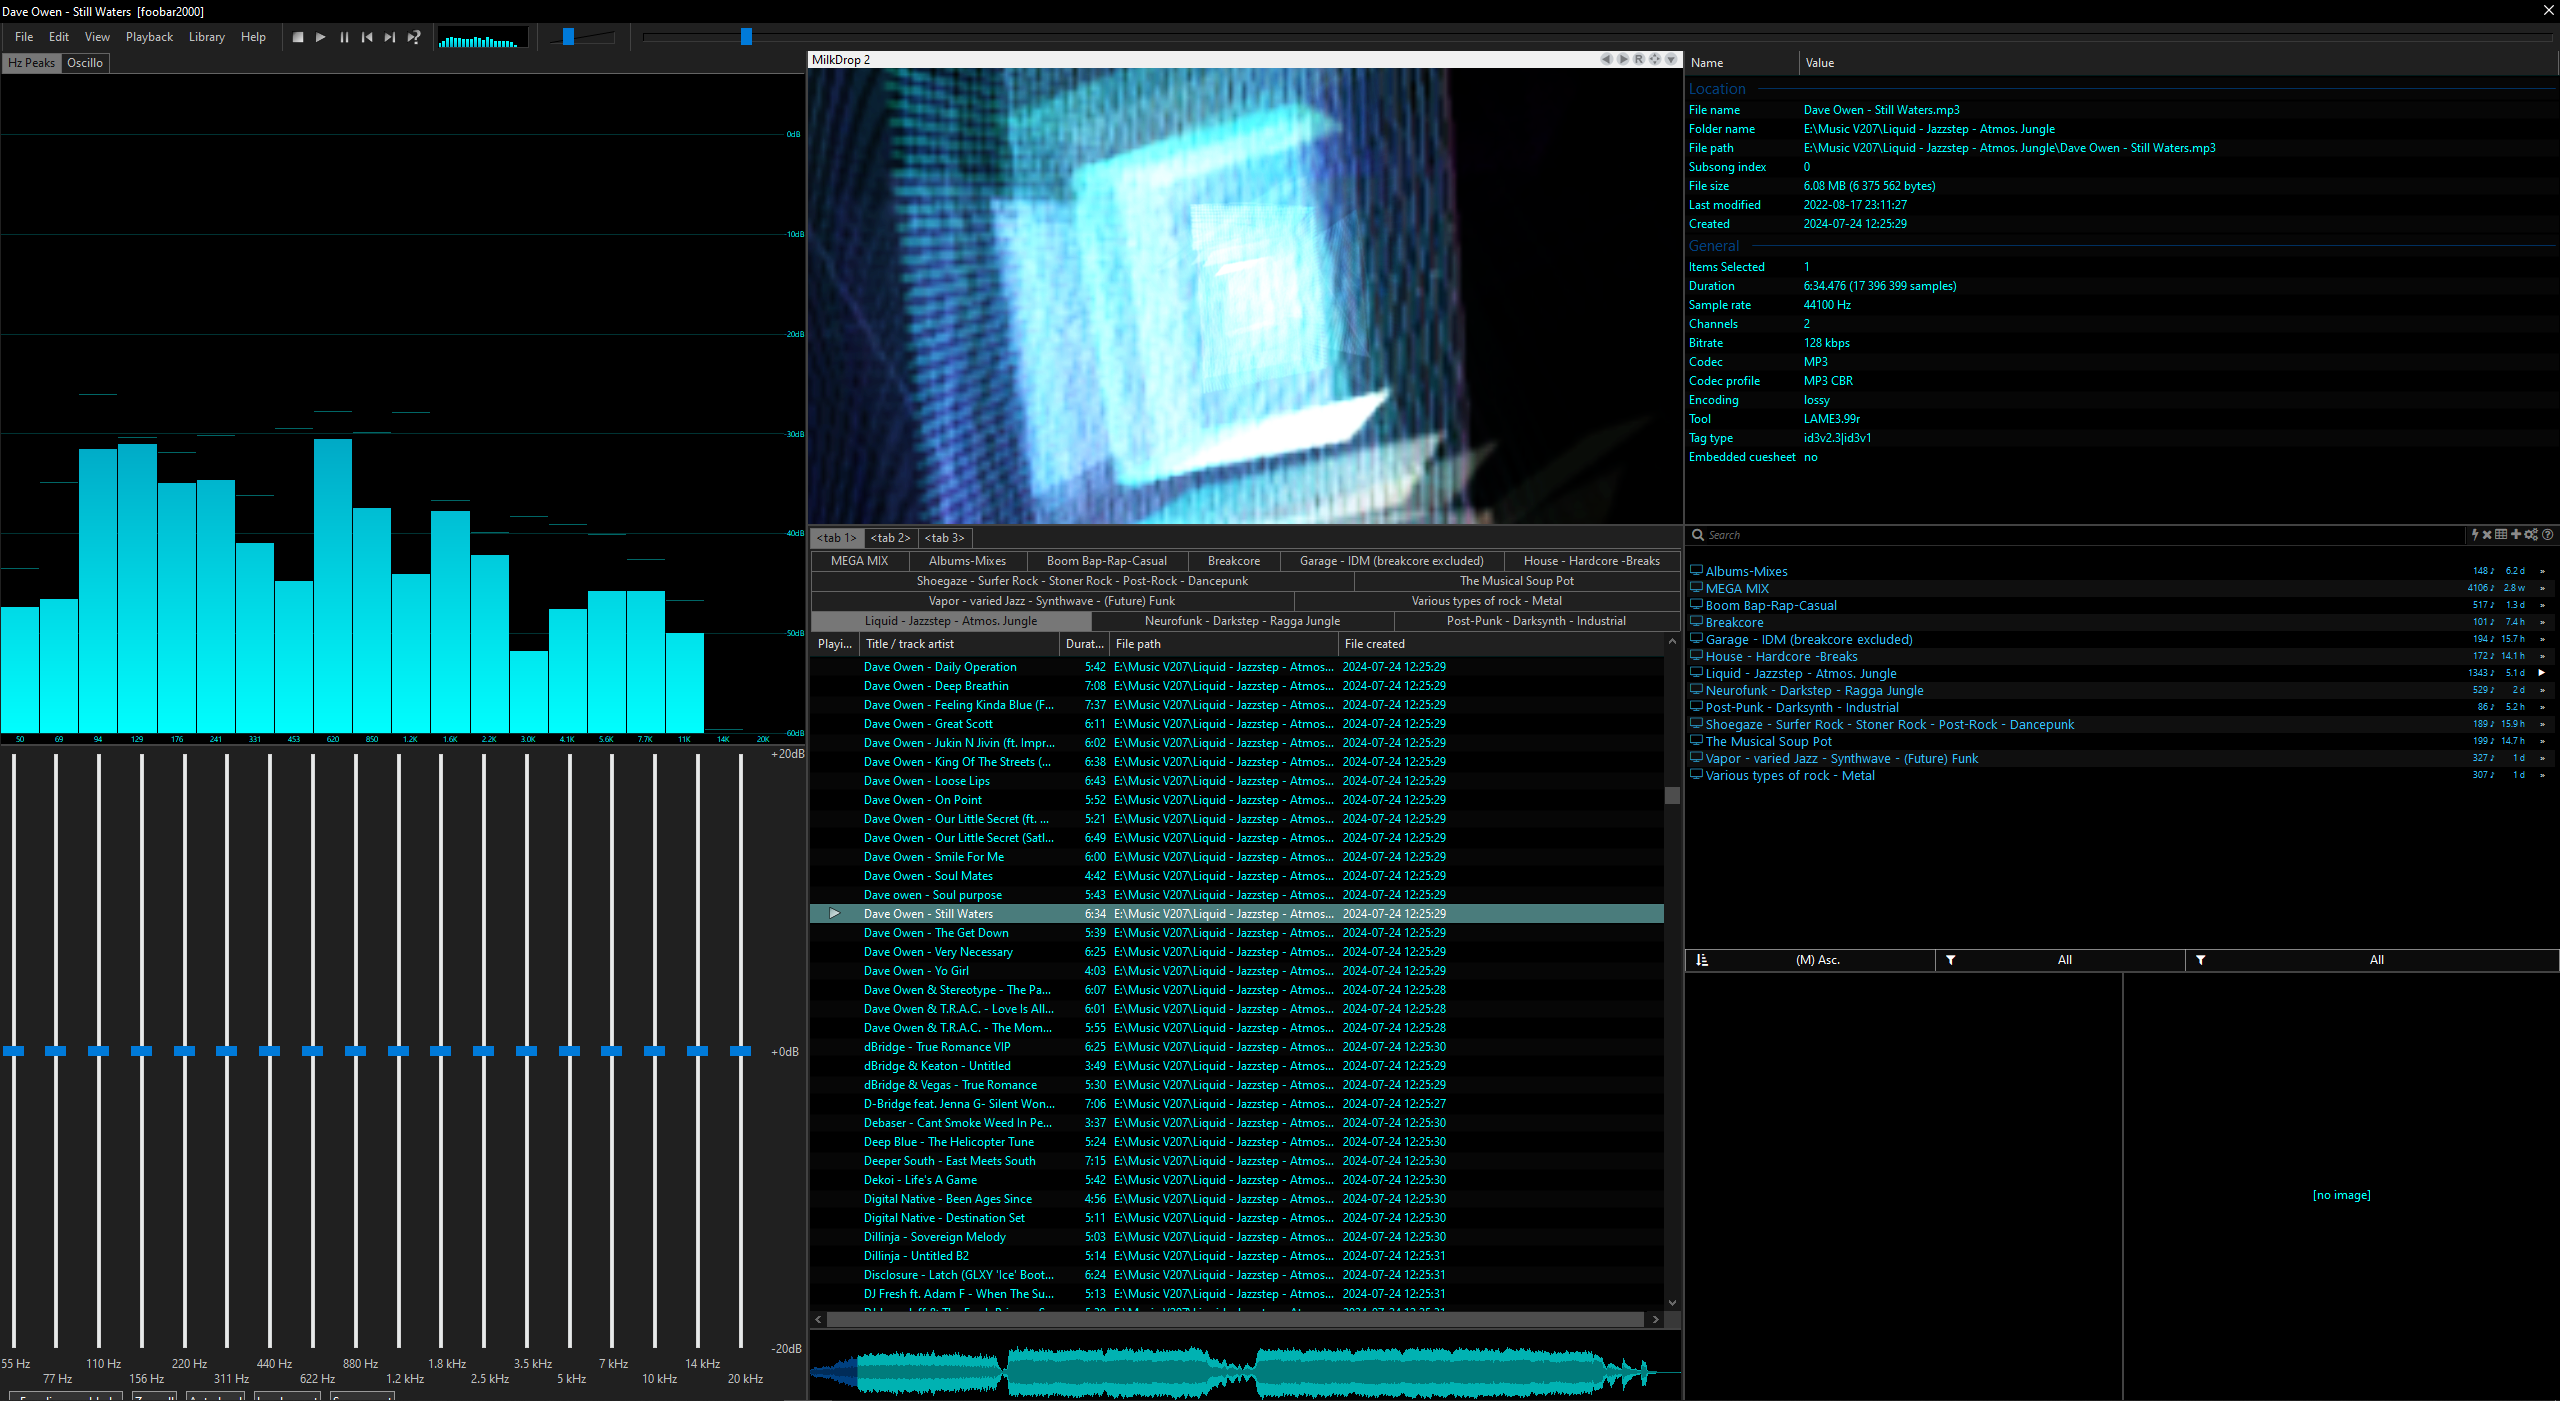This screenshot has height=1401, width=2560.
Task: Play a random track
Action: (x=414, y=37)
